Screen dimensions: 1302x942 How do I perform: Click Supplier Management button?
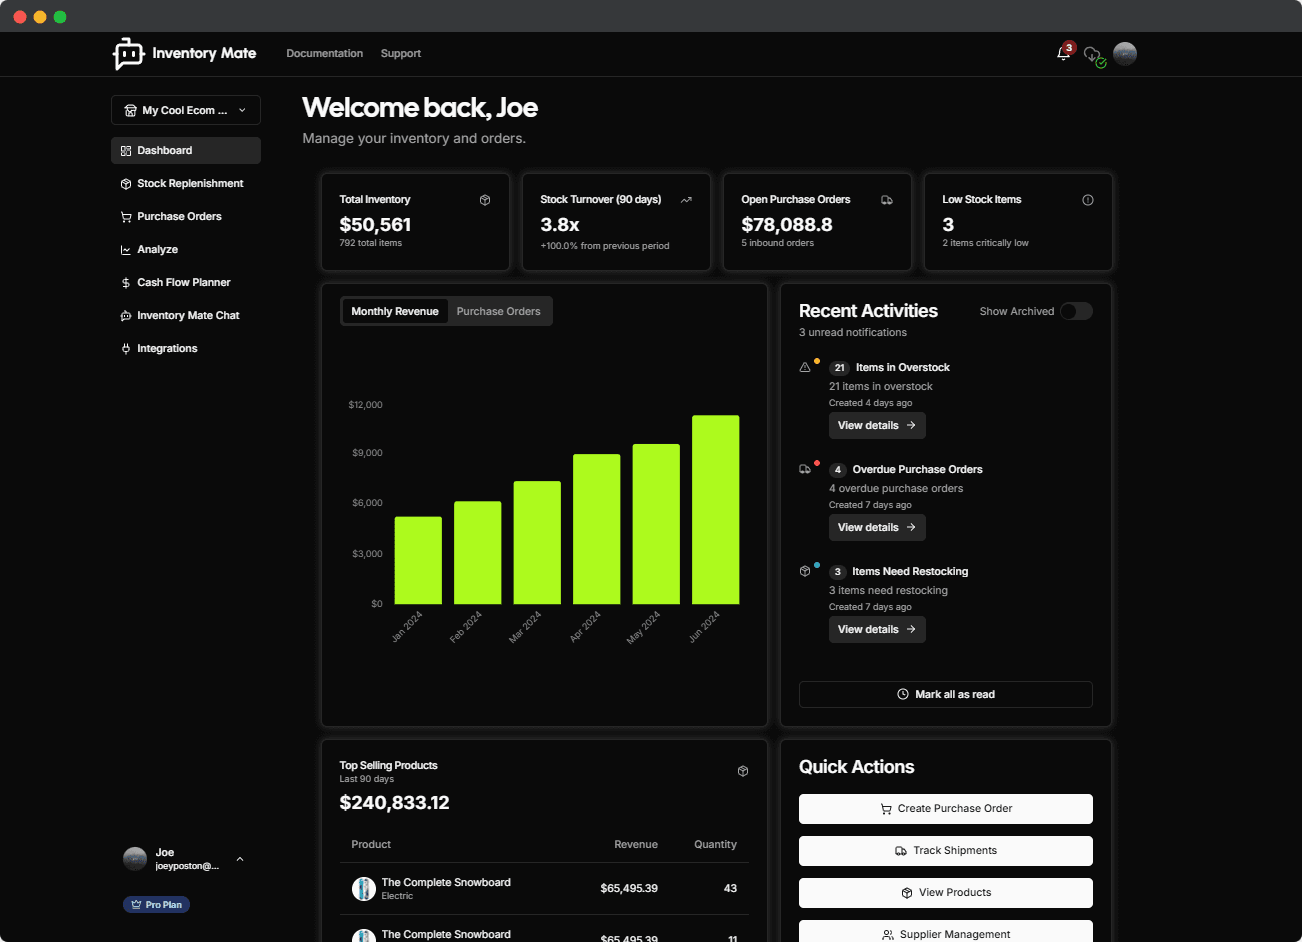coord(946,933)
